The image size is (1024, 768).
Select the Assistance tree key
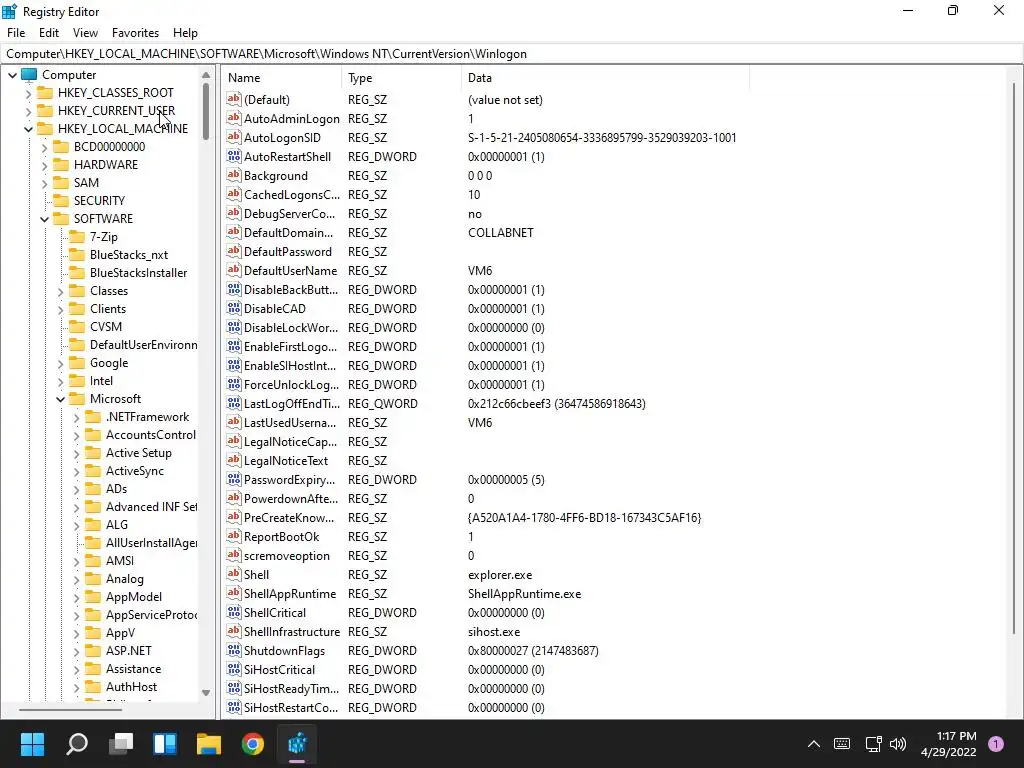click(x=133, y=669)
